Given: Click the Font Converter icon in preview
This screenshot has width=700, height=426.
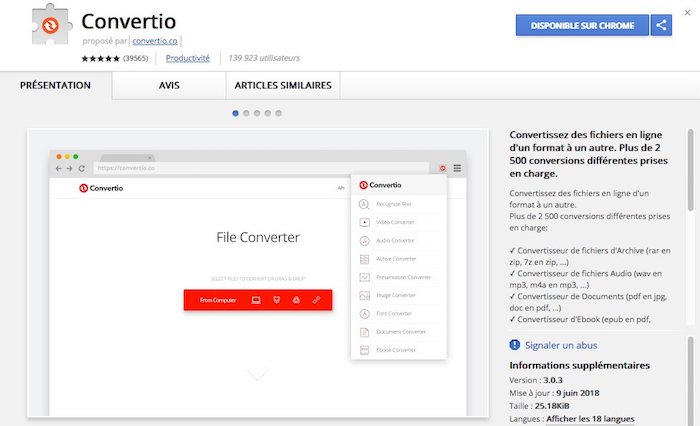Looking at the screenshot, I should coord(364,314).
